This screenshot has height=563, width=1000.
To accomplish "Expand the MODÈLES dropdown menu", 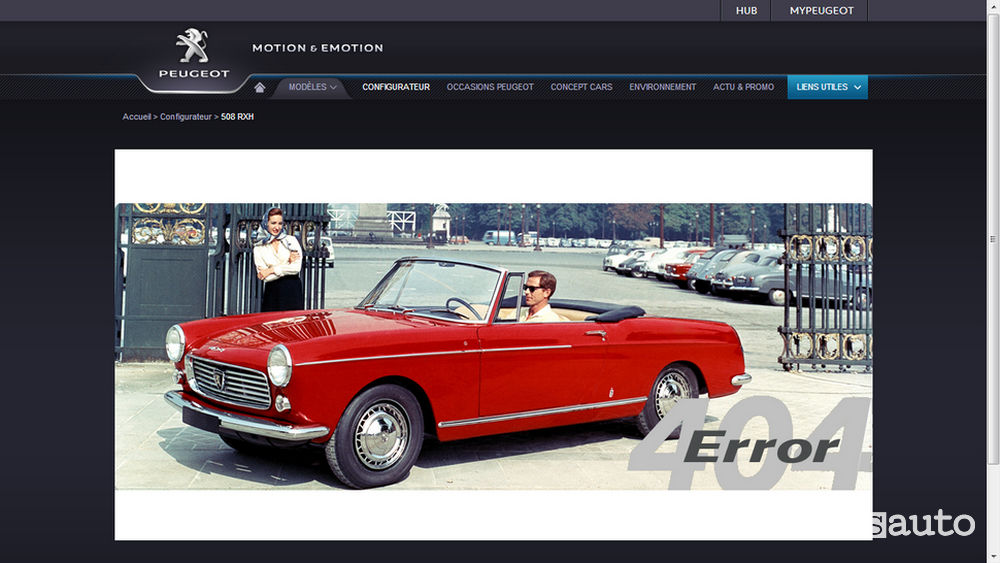I will coord(312,87).
